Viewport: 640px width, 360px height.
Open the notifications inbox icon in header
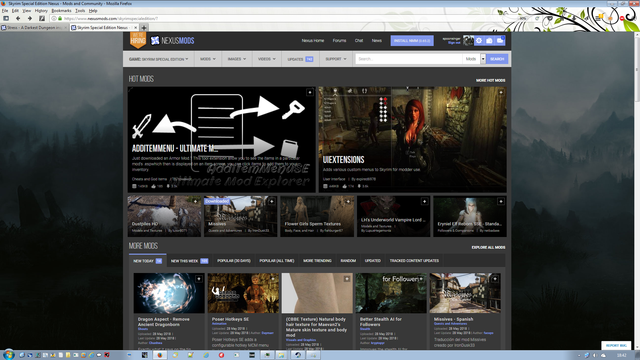[x=500, y=40]
